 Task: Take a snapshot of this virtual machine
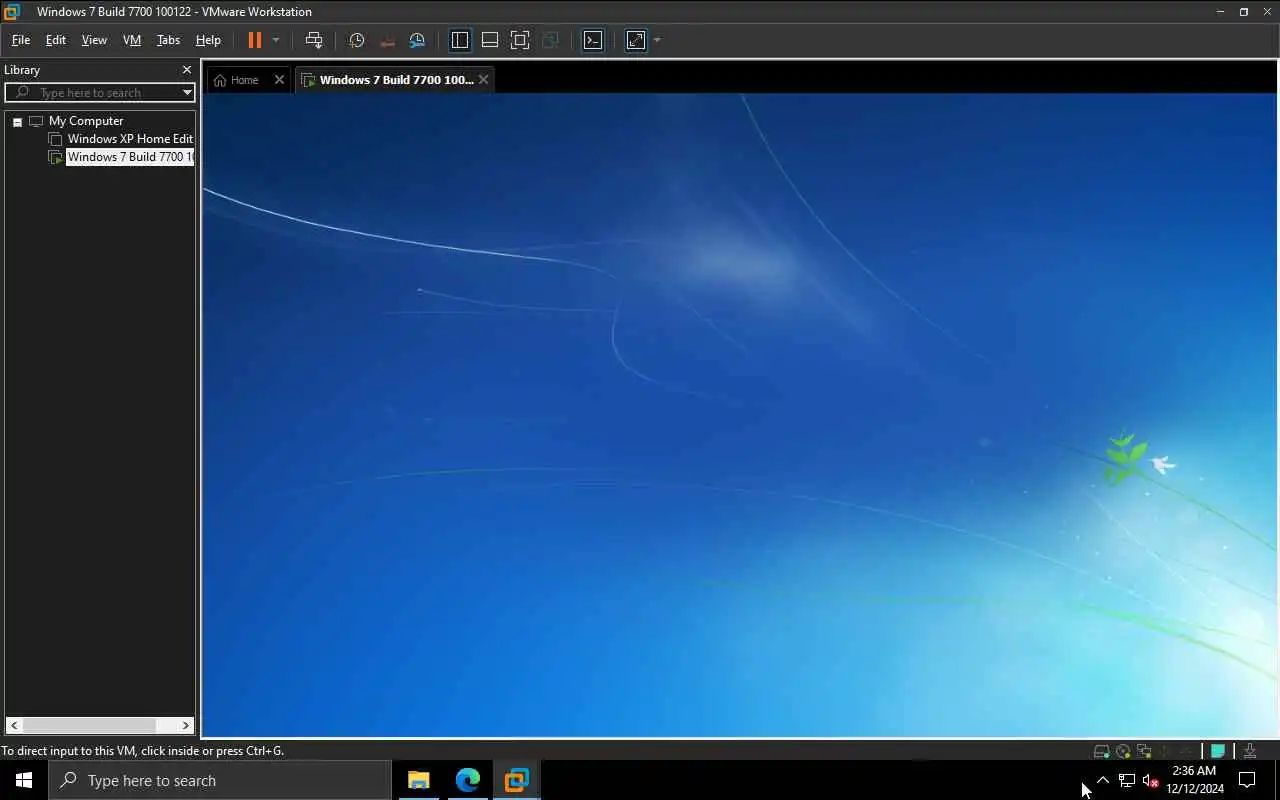(x=356, y=40)
